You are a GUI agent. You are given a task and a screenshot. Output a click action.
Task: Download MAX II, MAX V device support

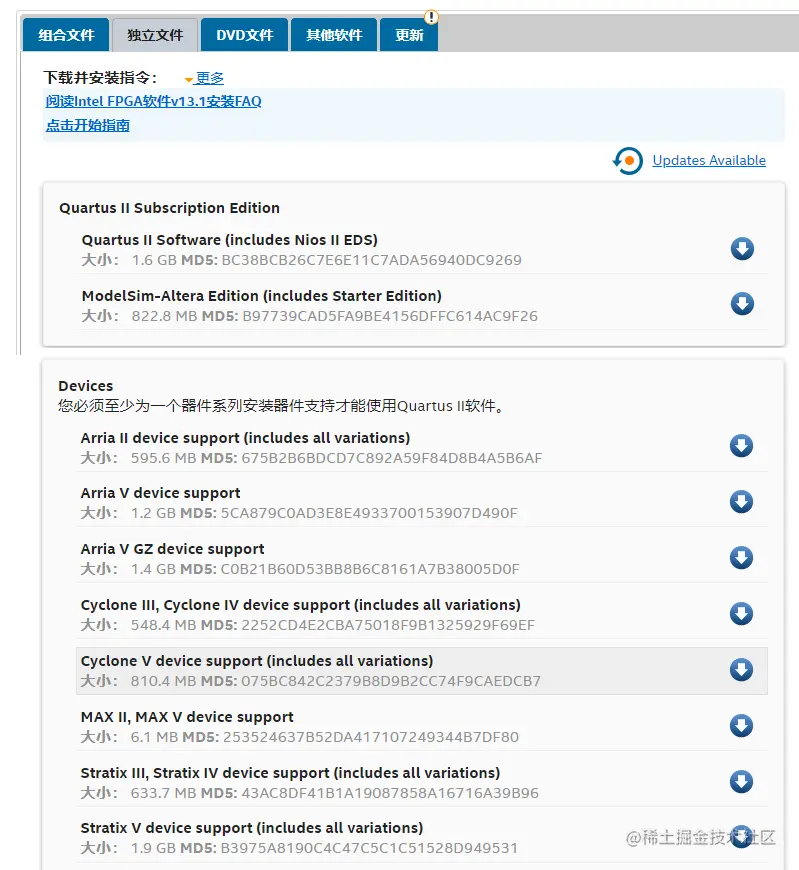741,726
